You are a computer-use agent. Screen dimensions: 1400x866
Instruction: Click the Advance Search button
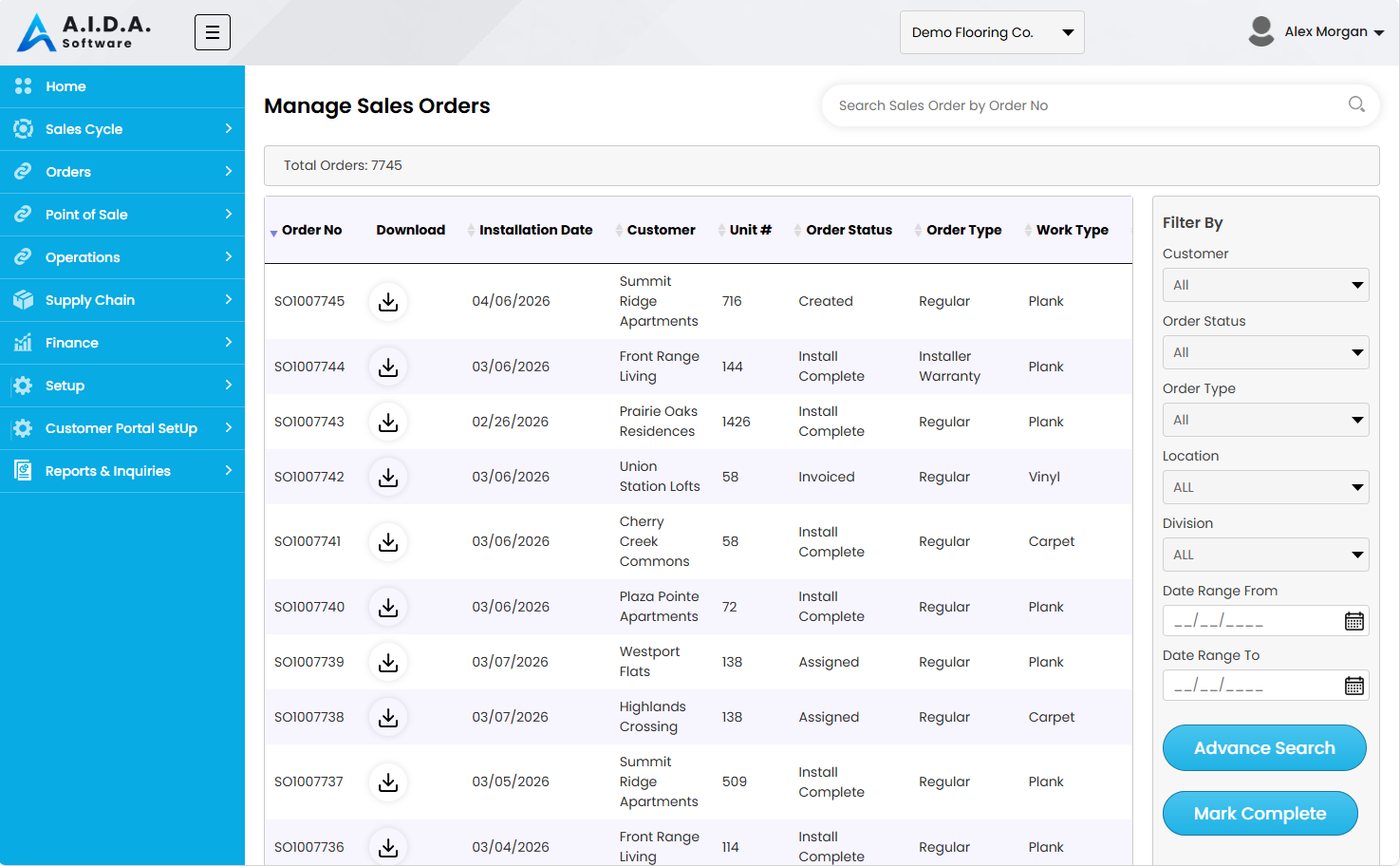(1264, 748)
